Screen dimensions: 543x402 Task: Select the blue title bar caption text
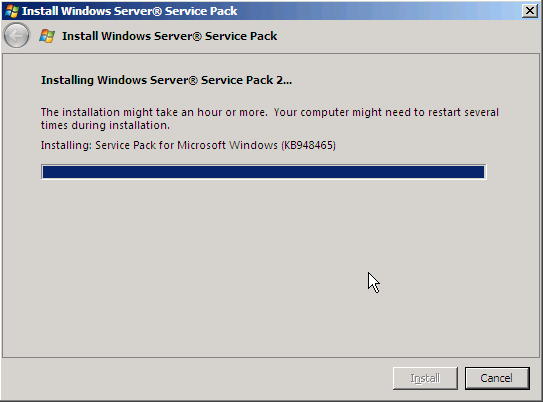(x=130, y=11)
